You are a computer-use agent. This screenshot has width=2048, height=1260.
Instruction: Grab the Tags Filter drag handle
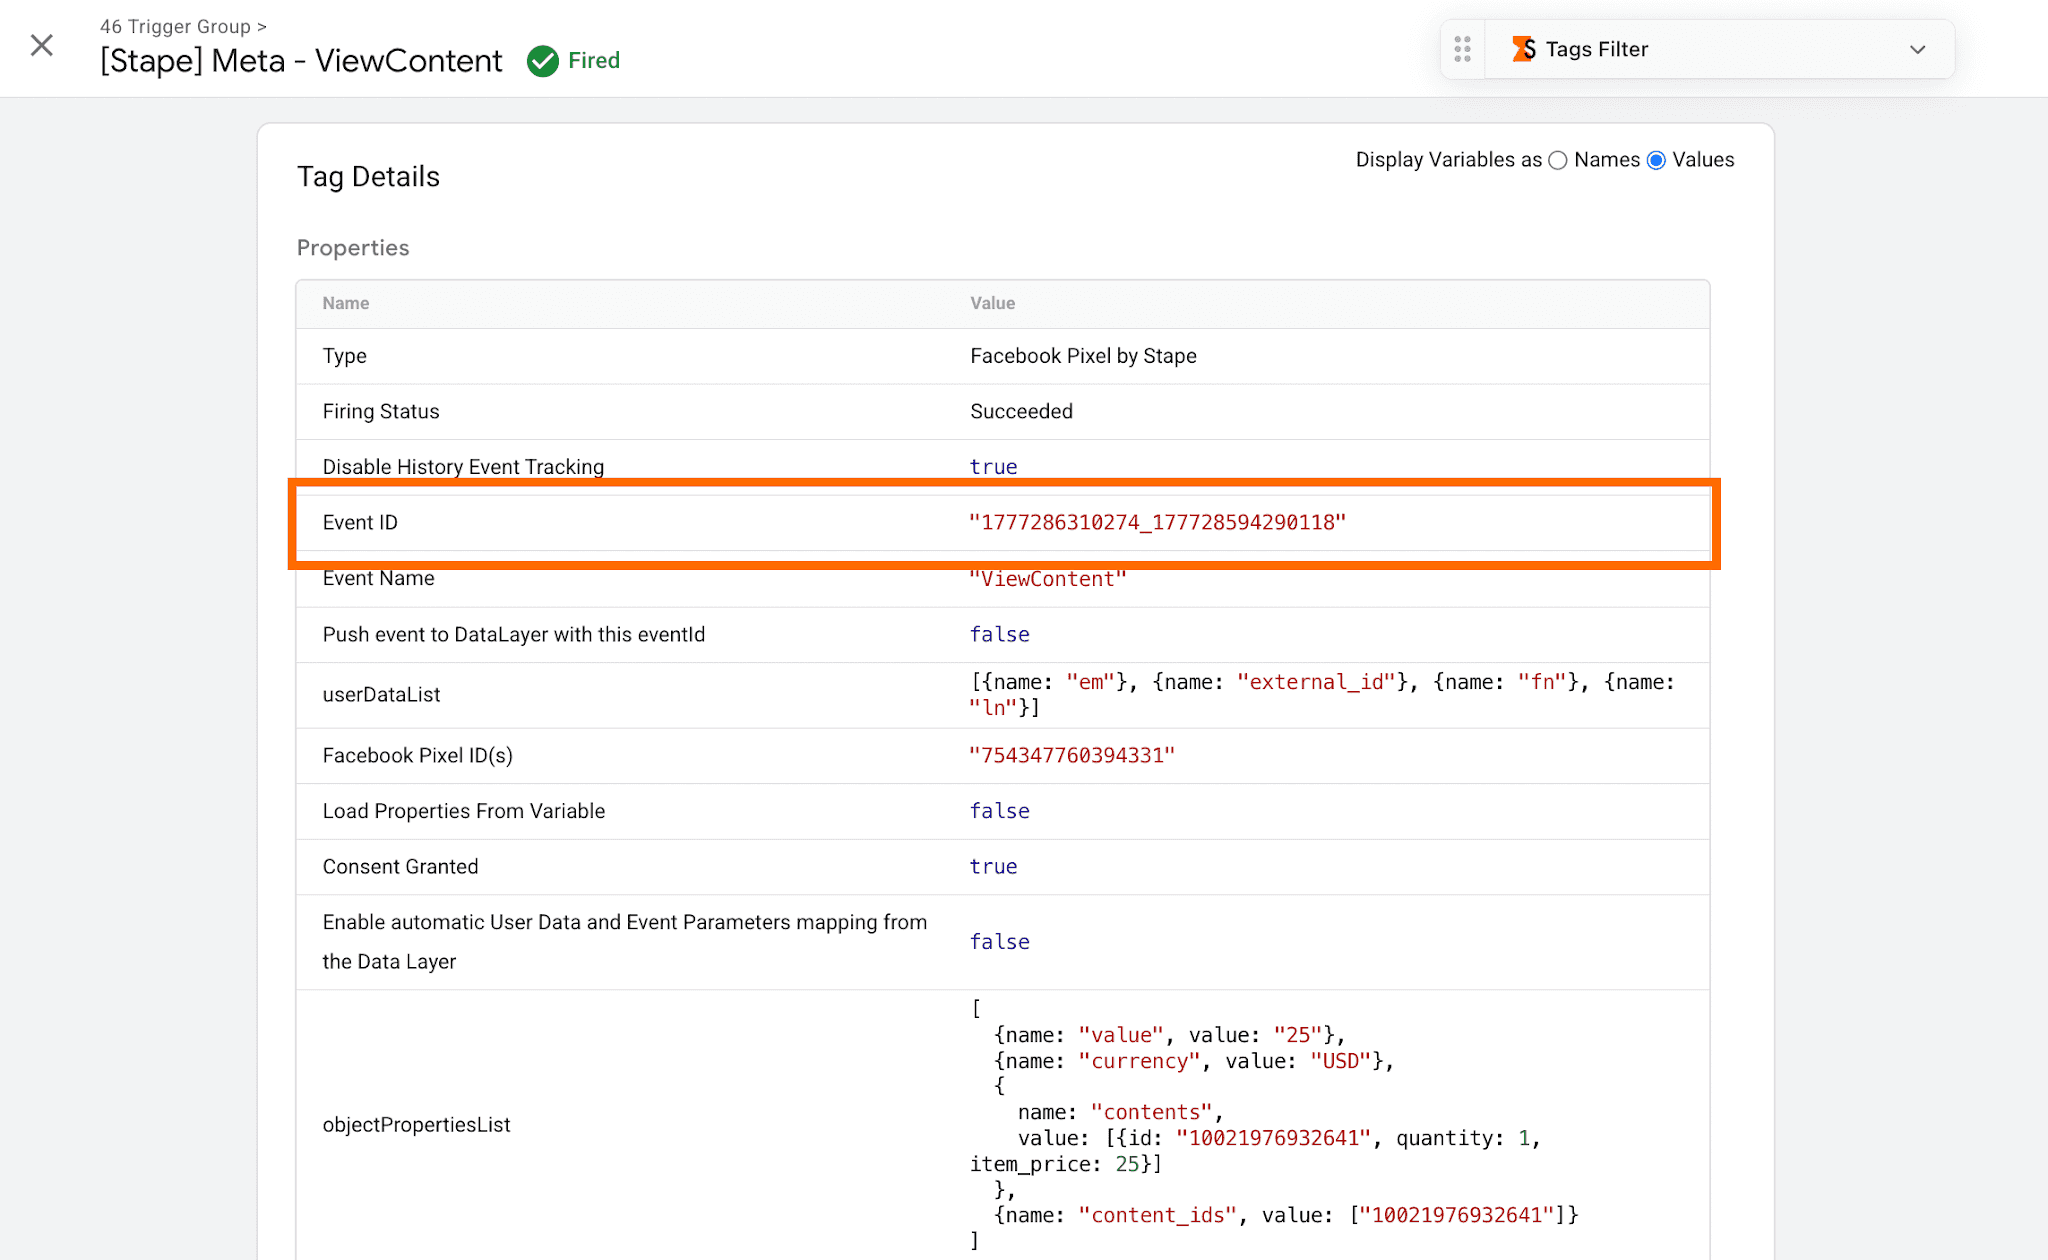point(1462,49)
